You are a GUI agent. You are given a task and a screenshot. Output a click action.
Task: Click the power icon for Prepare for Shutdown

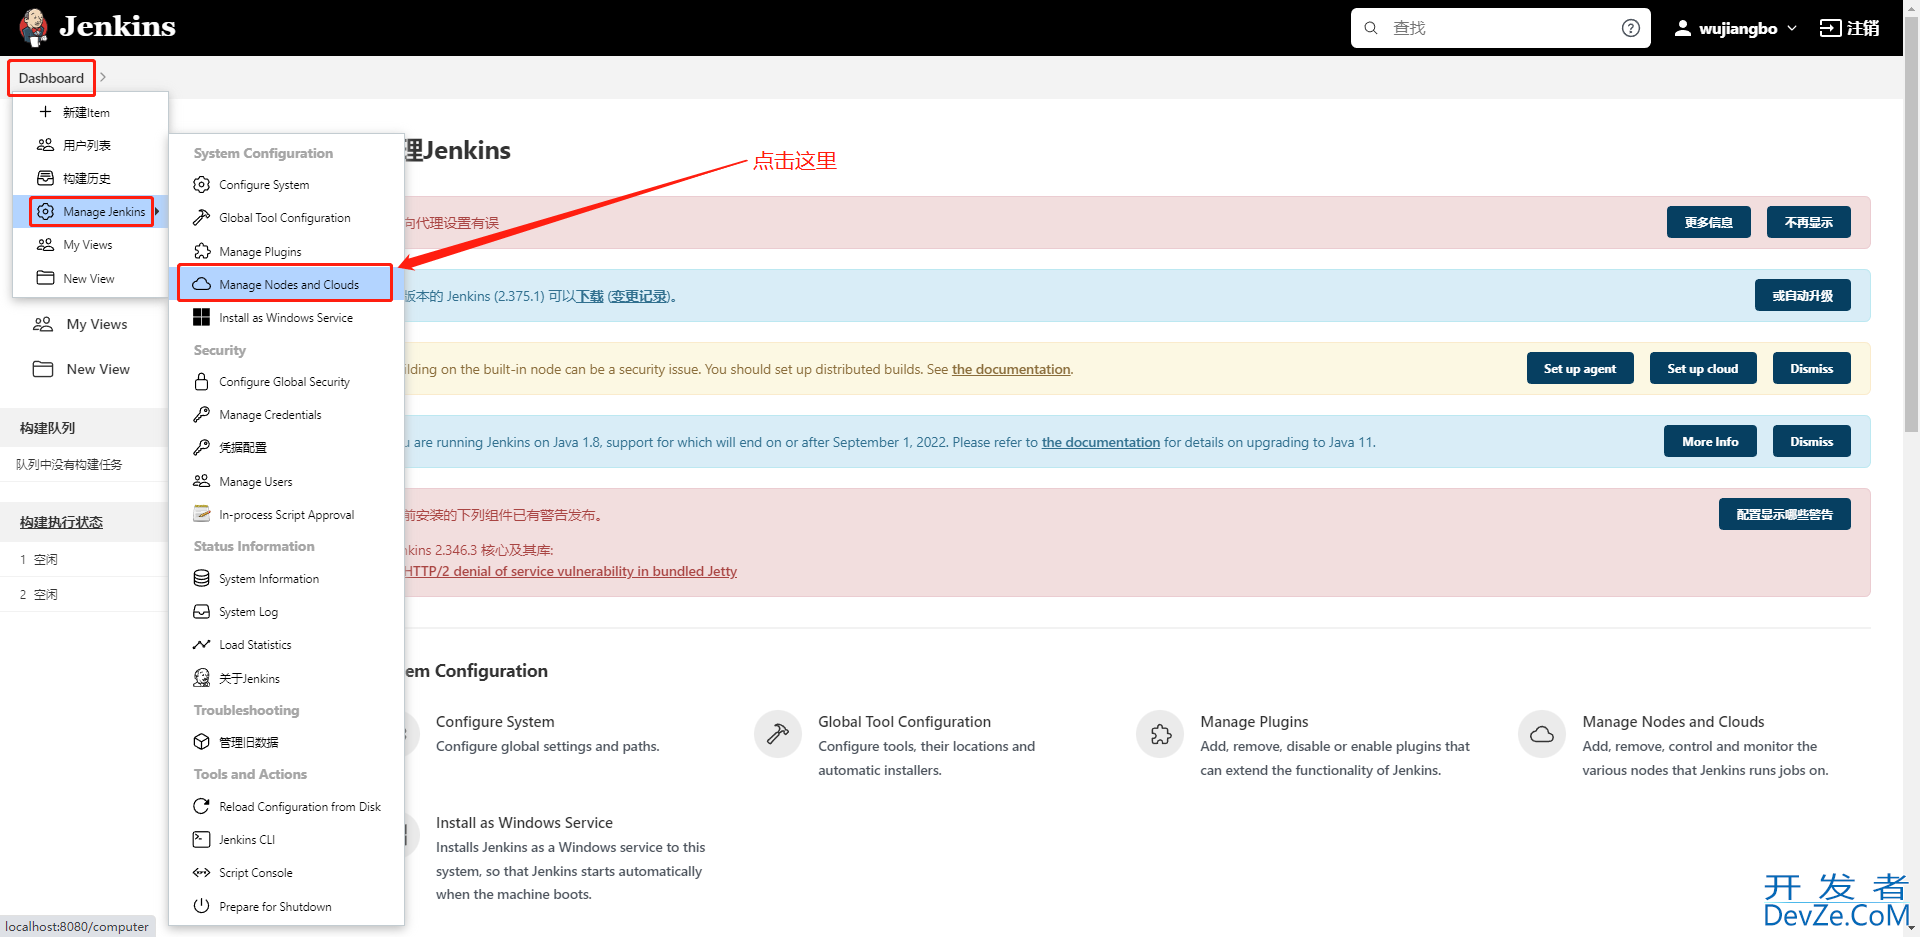tap(201, 906)
